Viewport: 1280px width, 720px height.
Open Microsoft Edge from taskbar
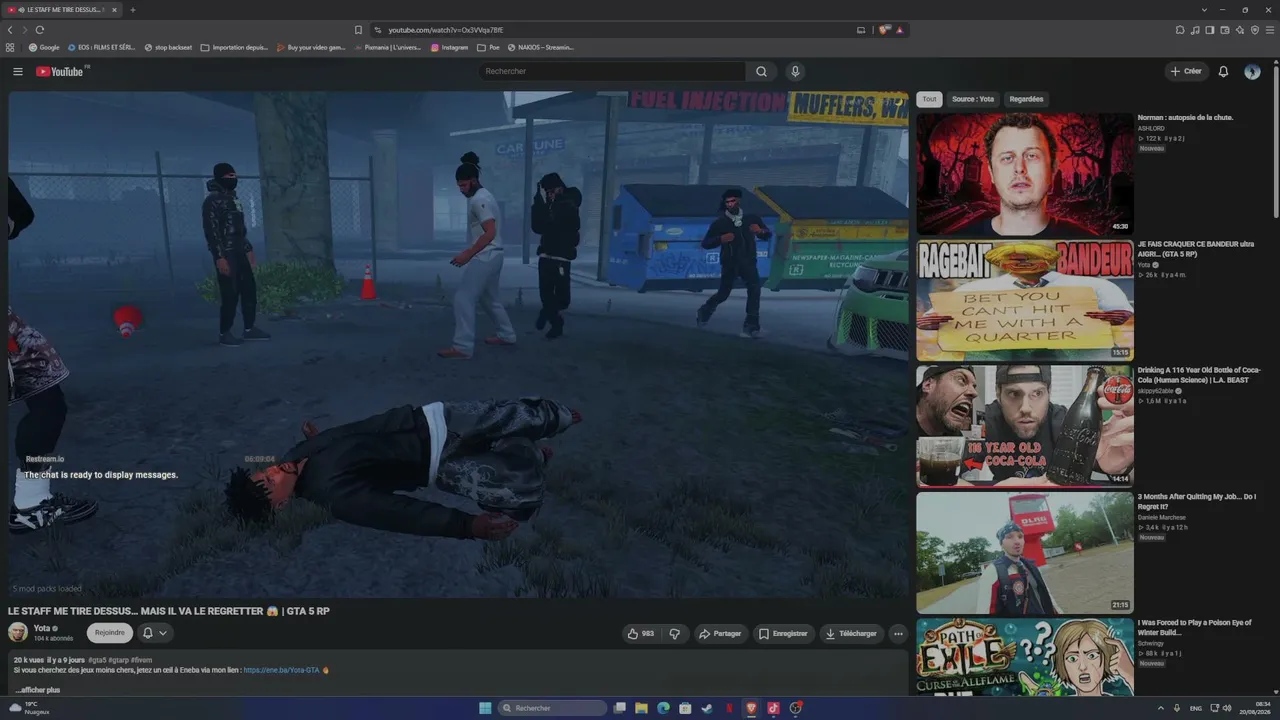pos(663,708)
